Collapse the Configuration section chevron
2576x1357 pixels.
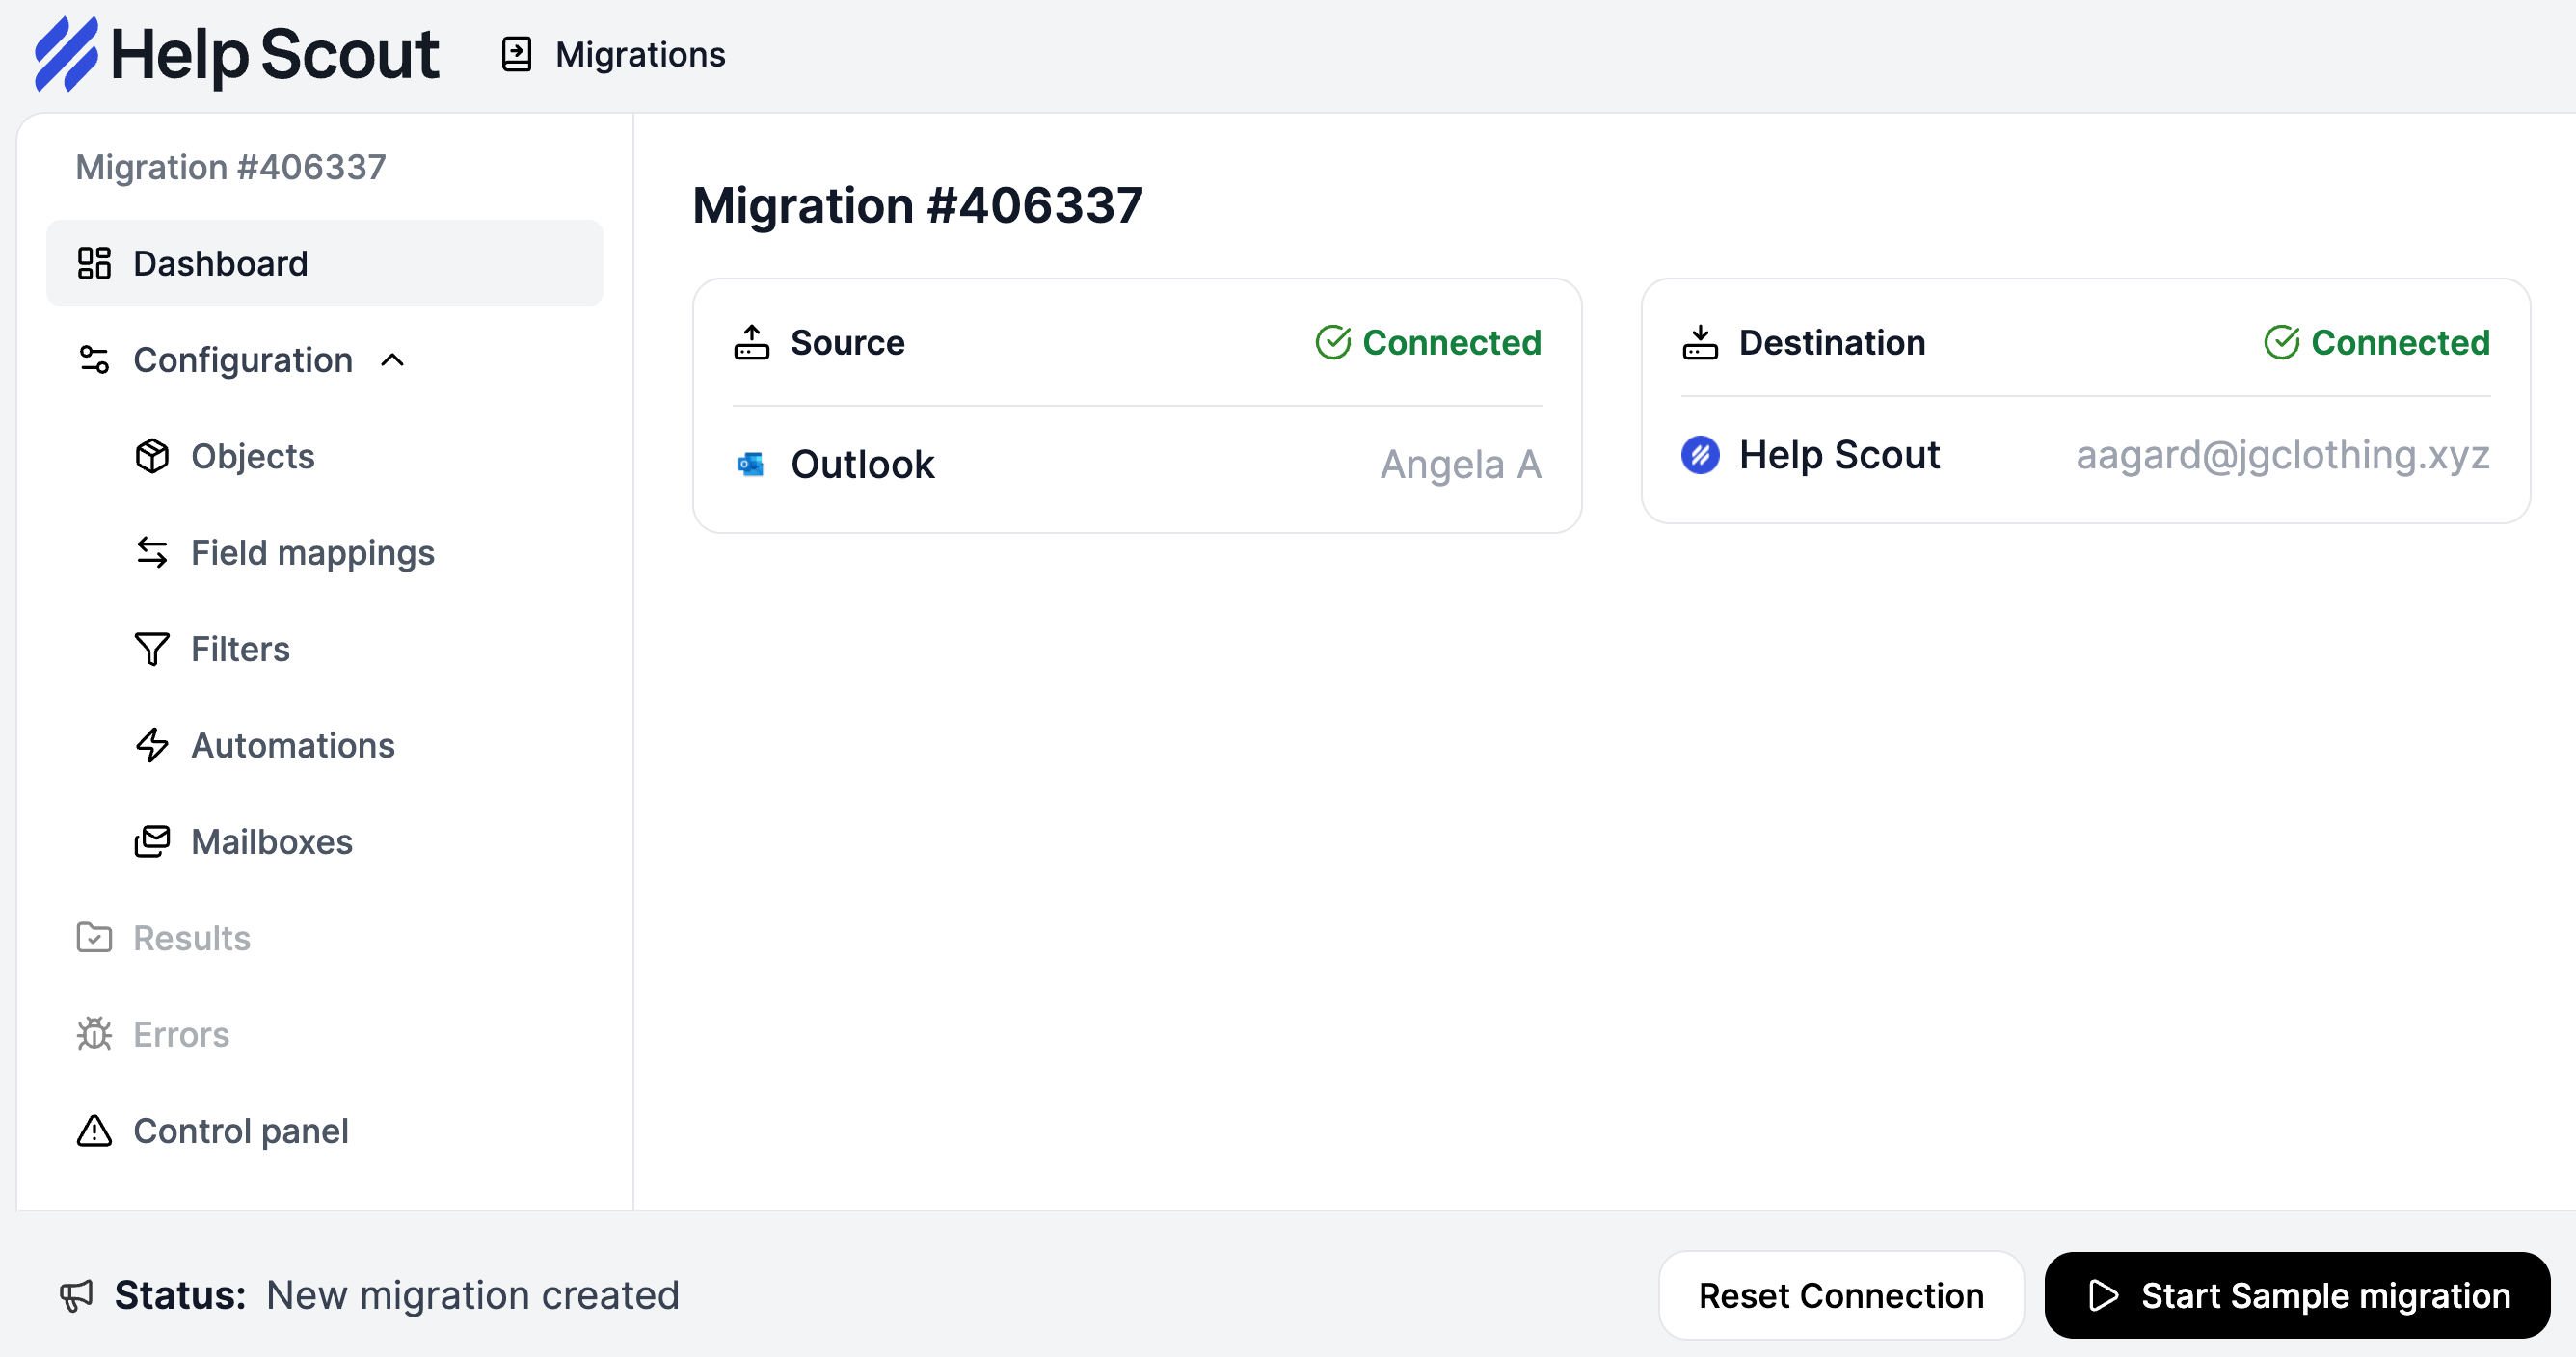click(393, 360)
